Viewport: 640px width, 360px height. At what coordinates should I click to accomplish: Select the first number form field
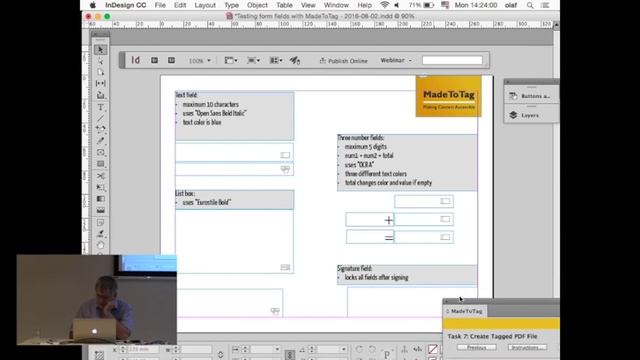coord(424,201)
